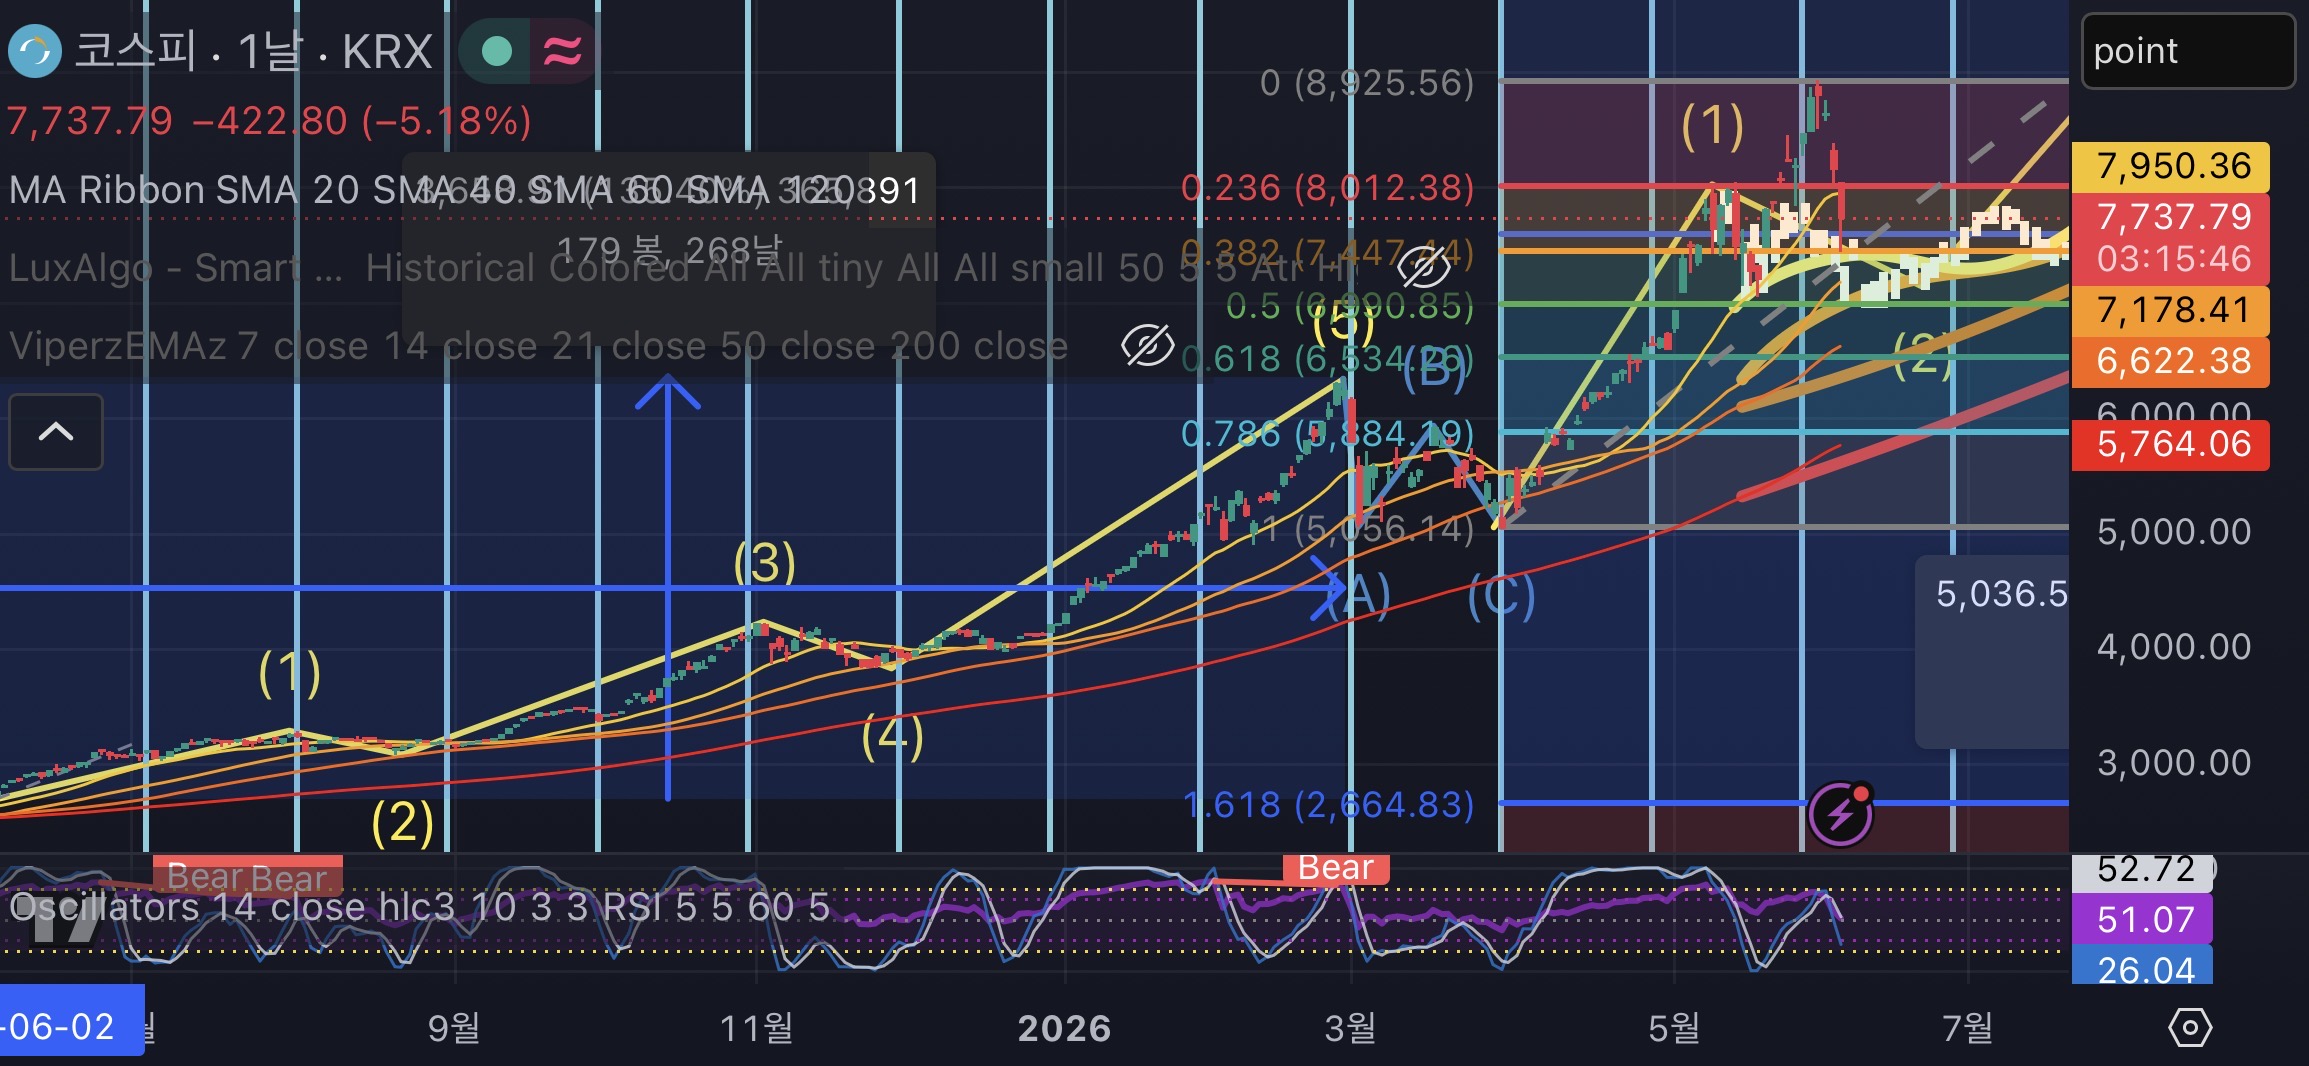Click the Bear label near March
The width and height of the screenshot is (2309, 1066).
pyautogui.click(x=1336, y=867)
